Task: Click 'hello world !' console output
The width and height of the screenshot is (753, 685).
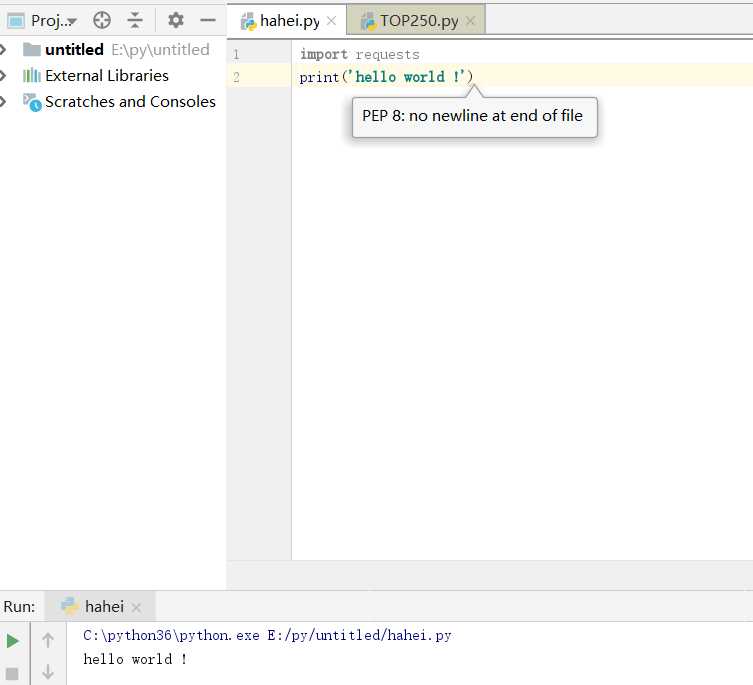Action: 135,659
